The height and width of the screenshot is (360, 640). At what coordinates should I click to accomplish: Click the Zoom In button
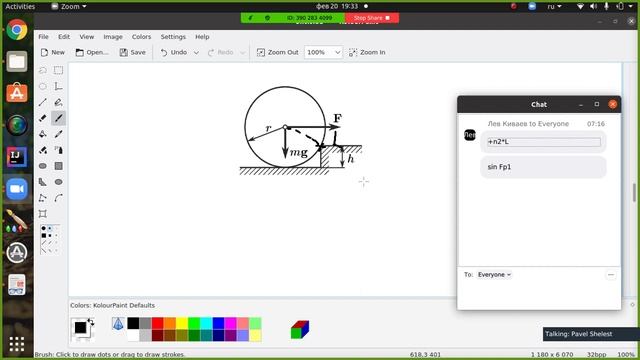(x=367, y=52)
